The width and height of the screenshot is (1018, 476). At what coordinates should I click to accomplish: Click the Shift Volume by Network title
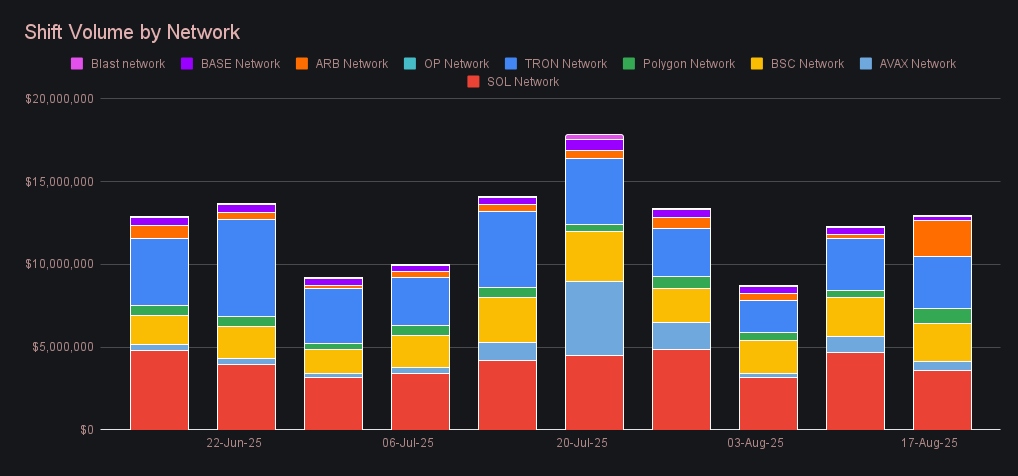click(x=132, y=33)
